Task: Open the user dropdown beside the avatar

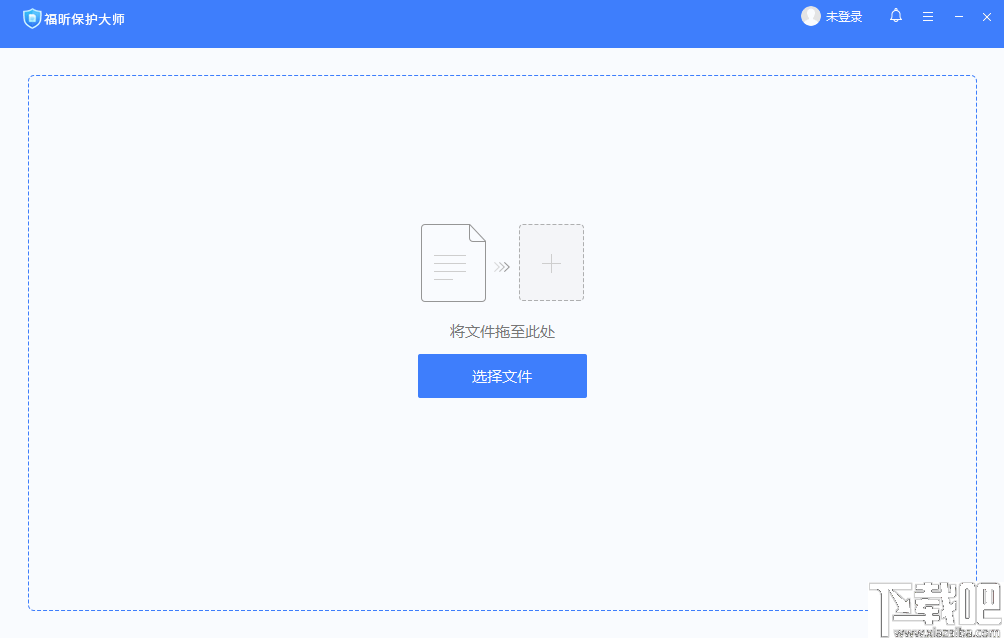Action: coord(843,16)
